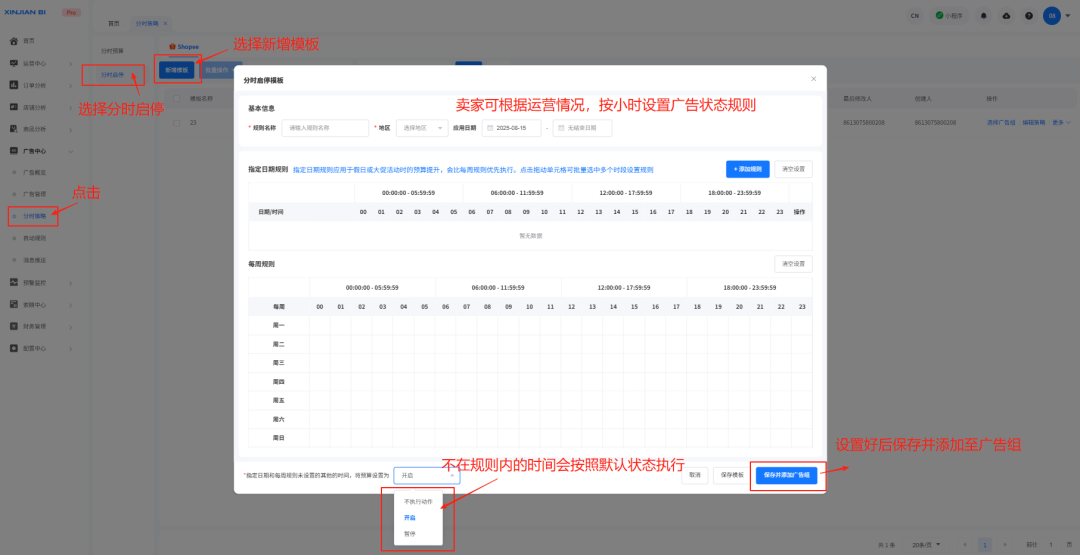Click the start date field 2025-08-15
Viewport: 1080px width, 555px height.
click(511, 128)
